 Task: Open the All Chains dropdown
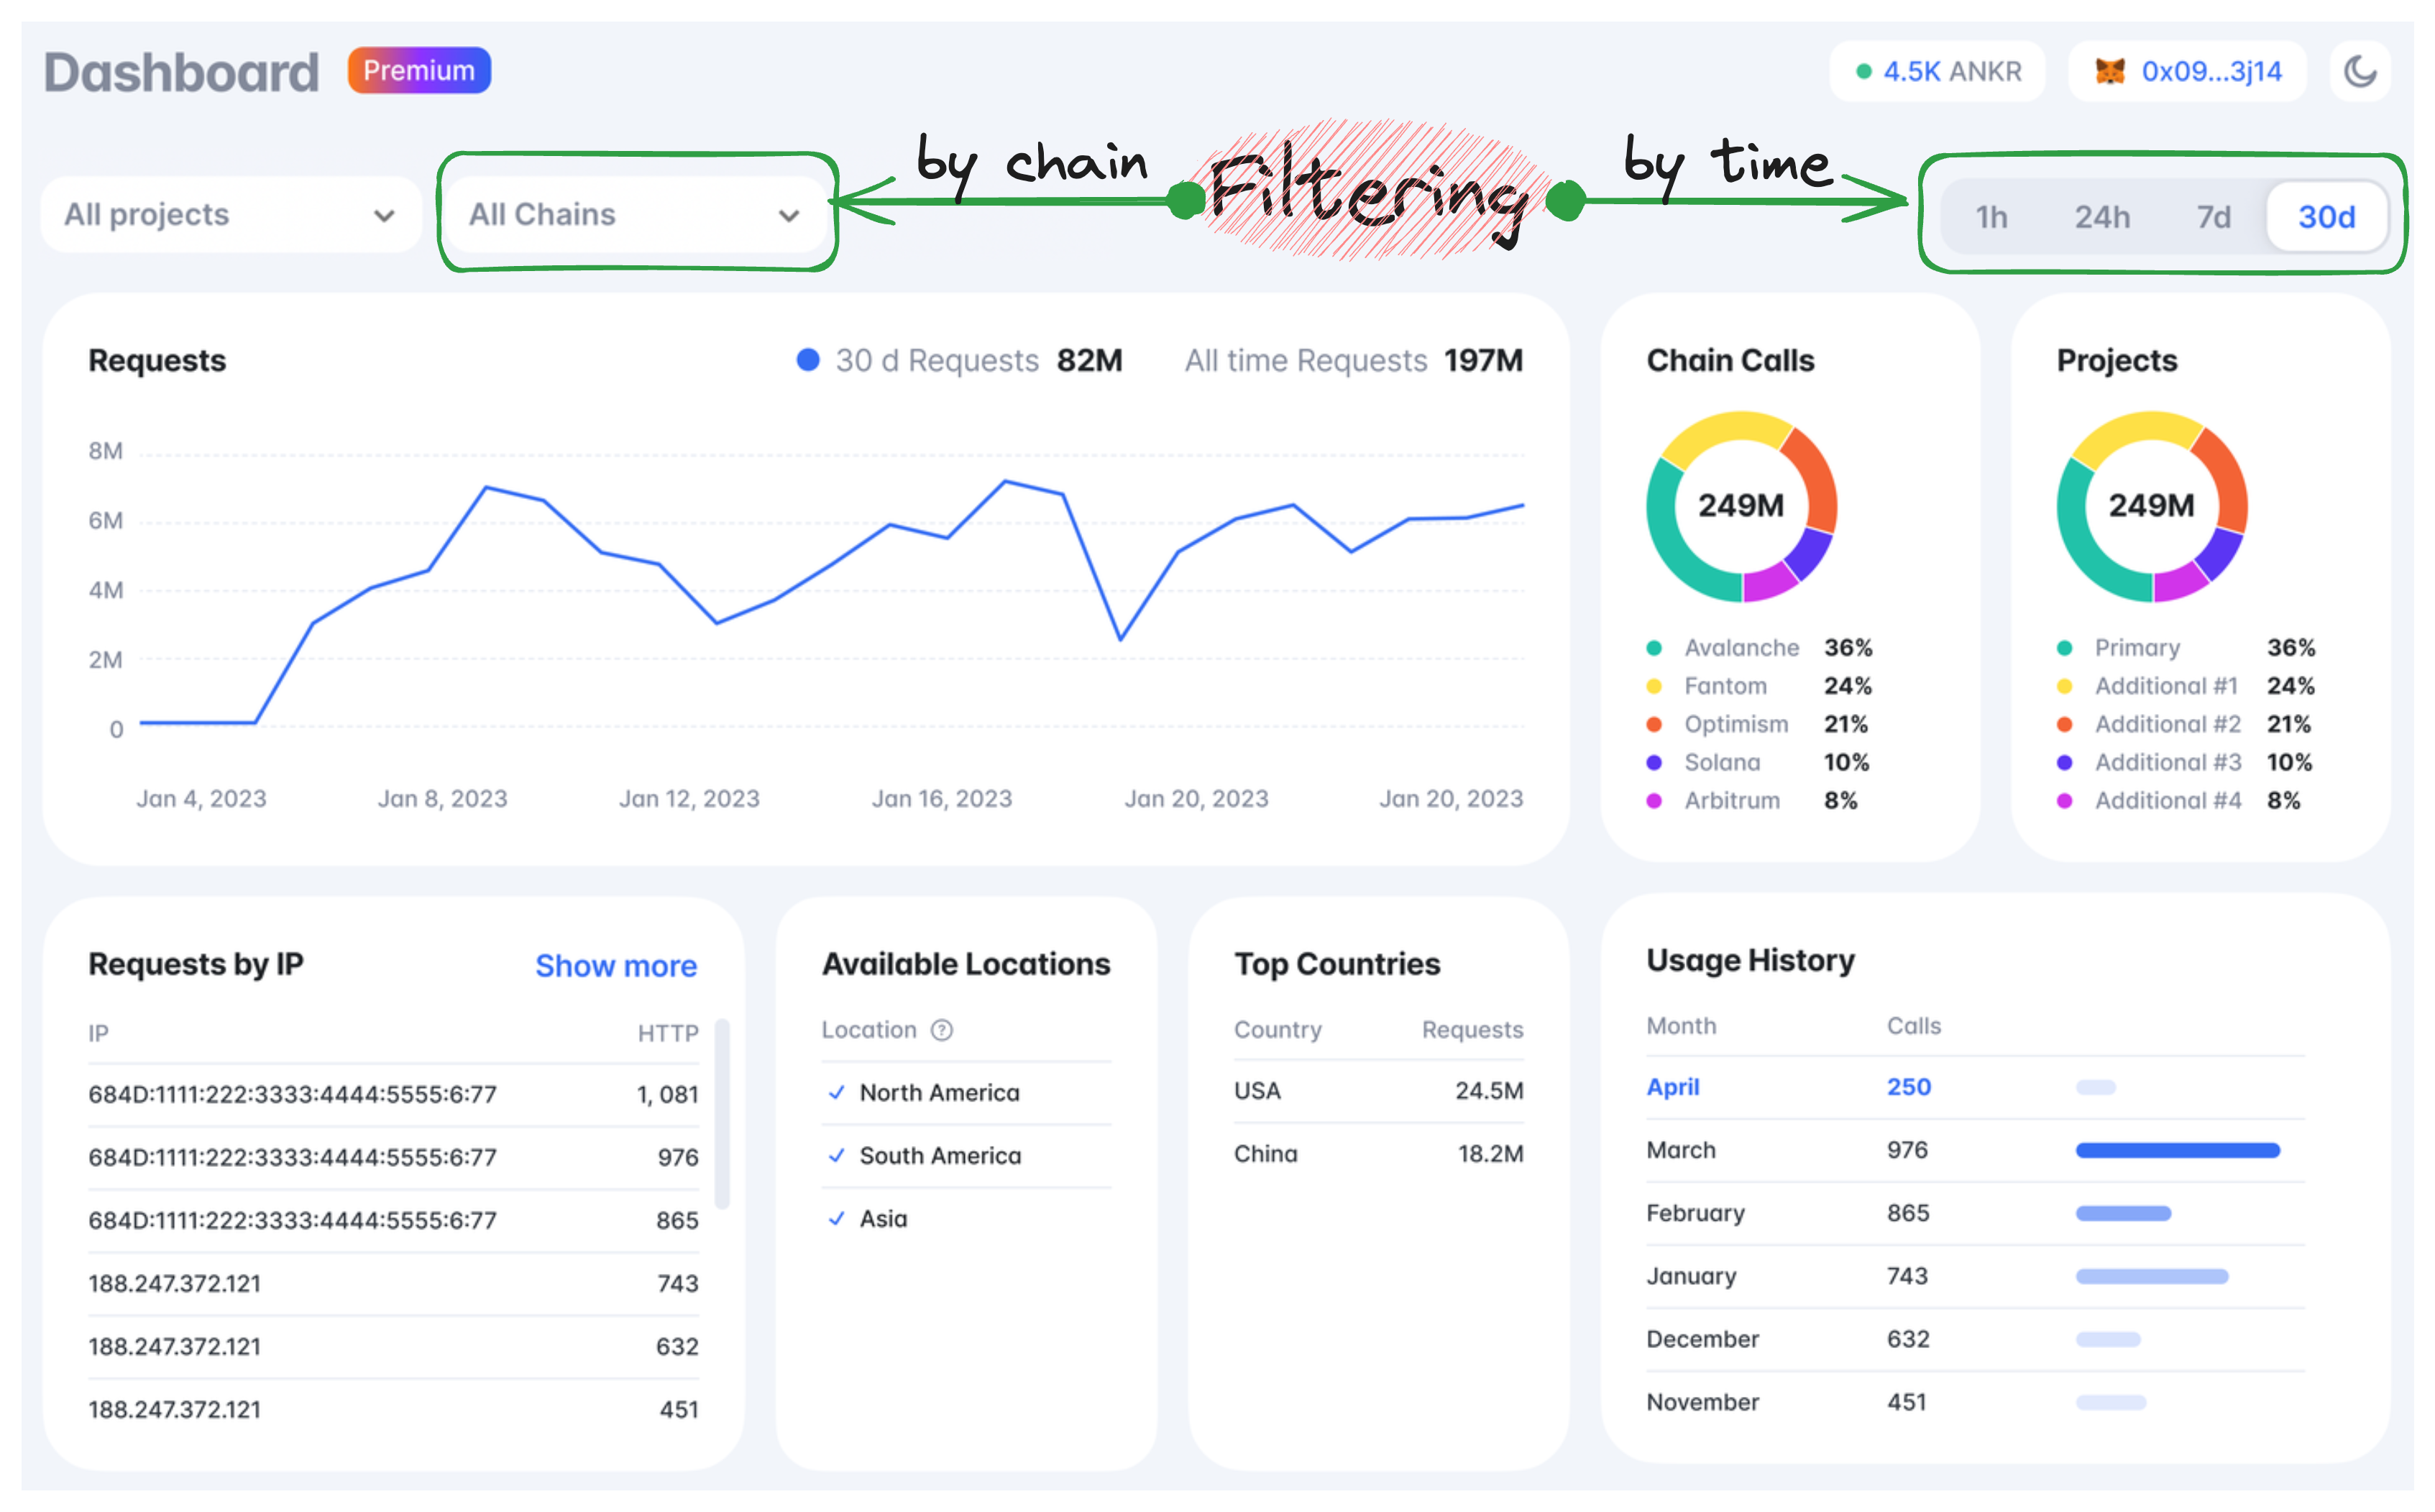pyautogui.click(x=637, y=215)
